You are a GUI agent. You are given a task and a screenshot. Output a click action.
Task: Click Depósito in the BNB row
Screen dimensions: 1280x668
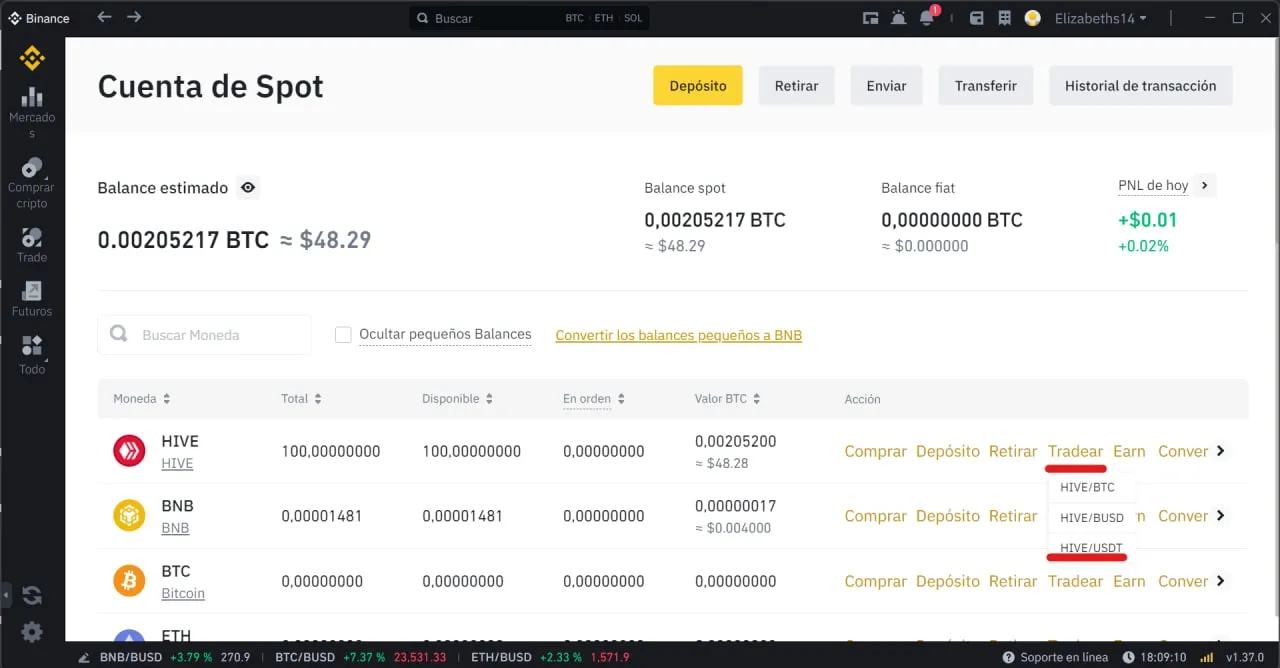click(x=948, y=516)
